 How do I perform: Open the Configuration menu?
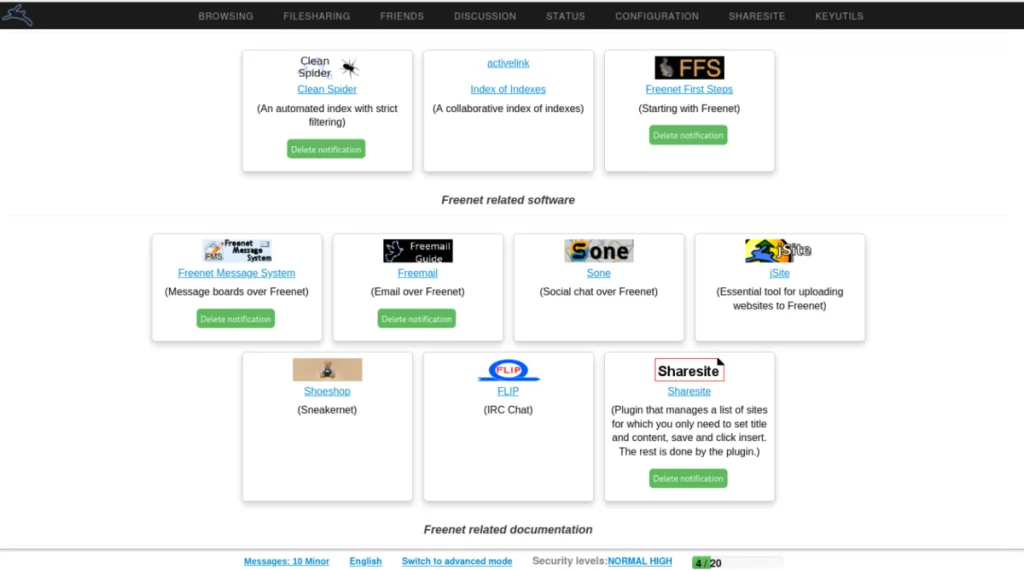[657, 16]
